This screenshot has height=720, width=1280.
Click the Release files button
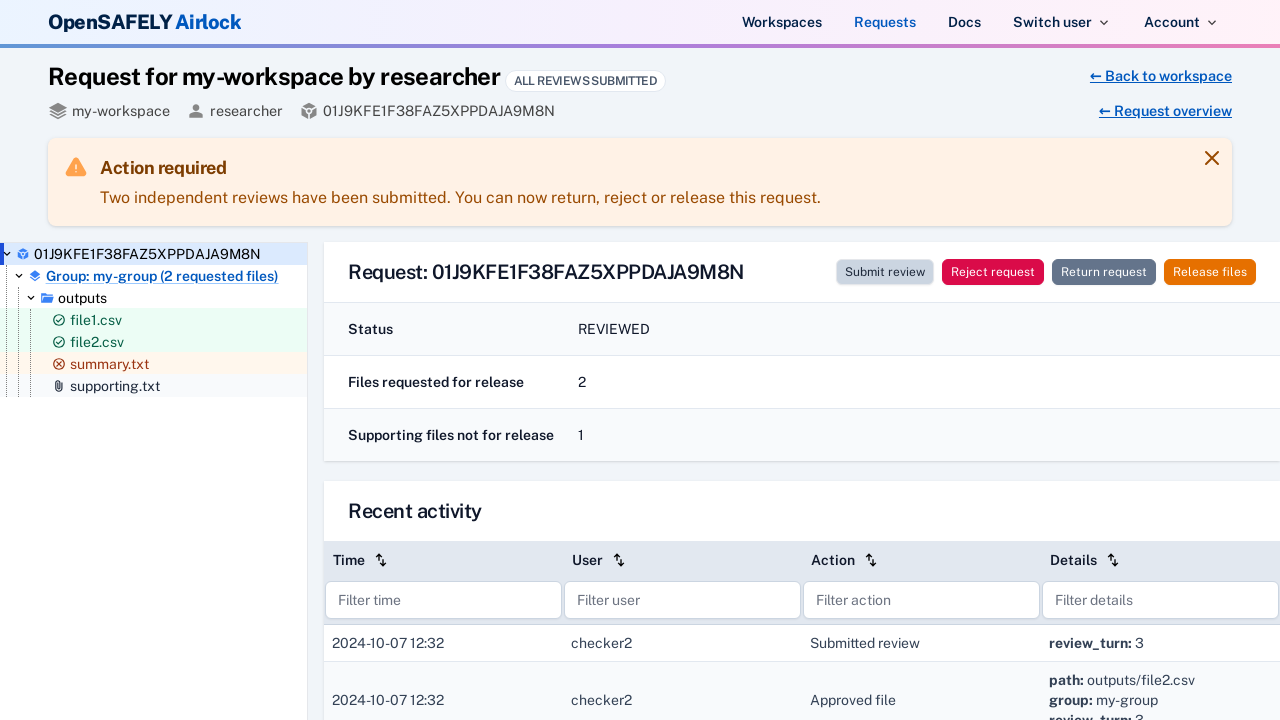(x=1209, y=272)
